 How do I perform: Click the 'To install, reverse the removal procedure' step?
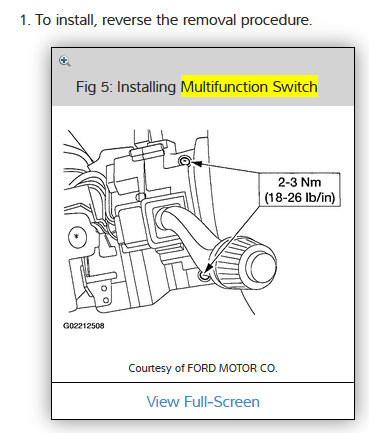166,20
